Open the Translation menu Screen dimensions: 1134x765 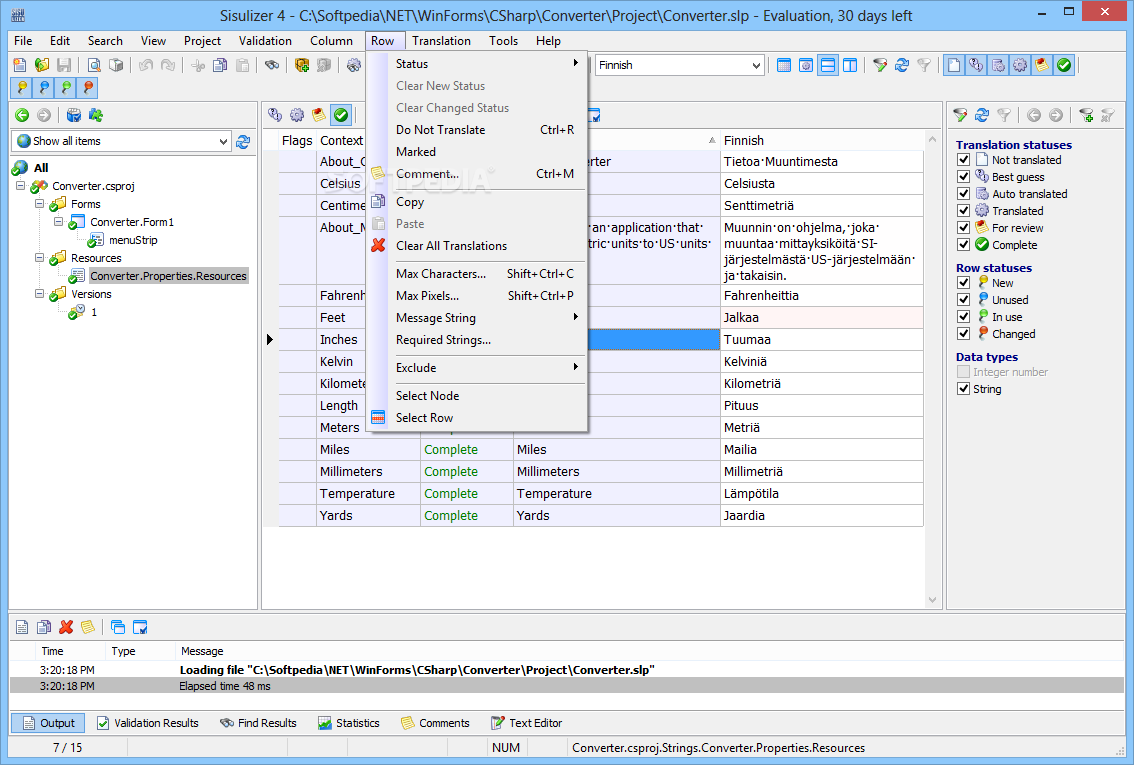tap(441, 41)
